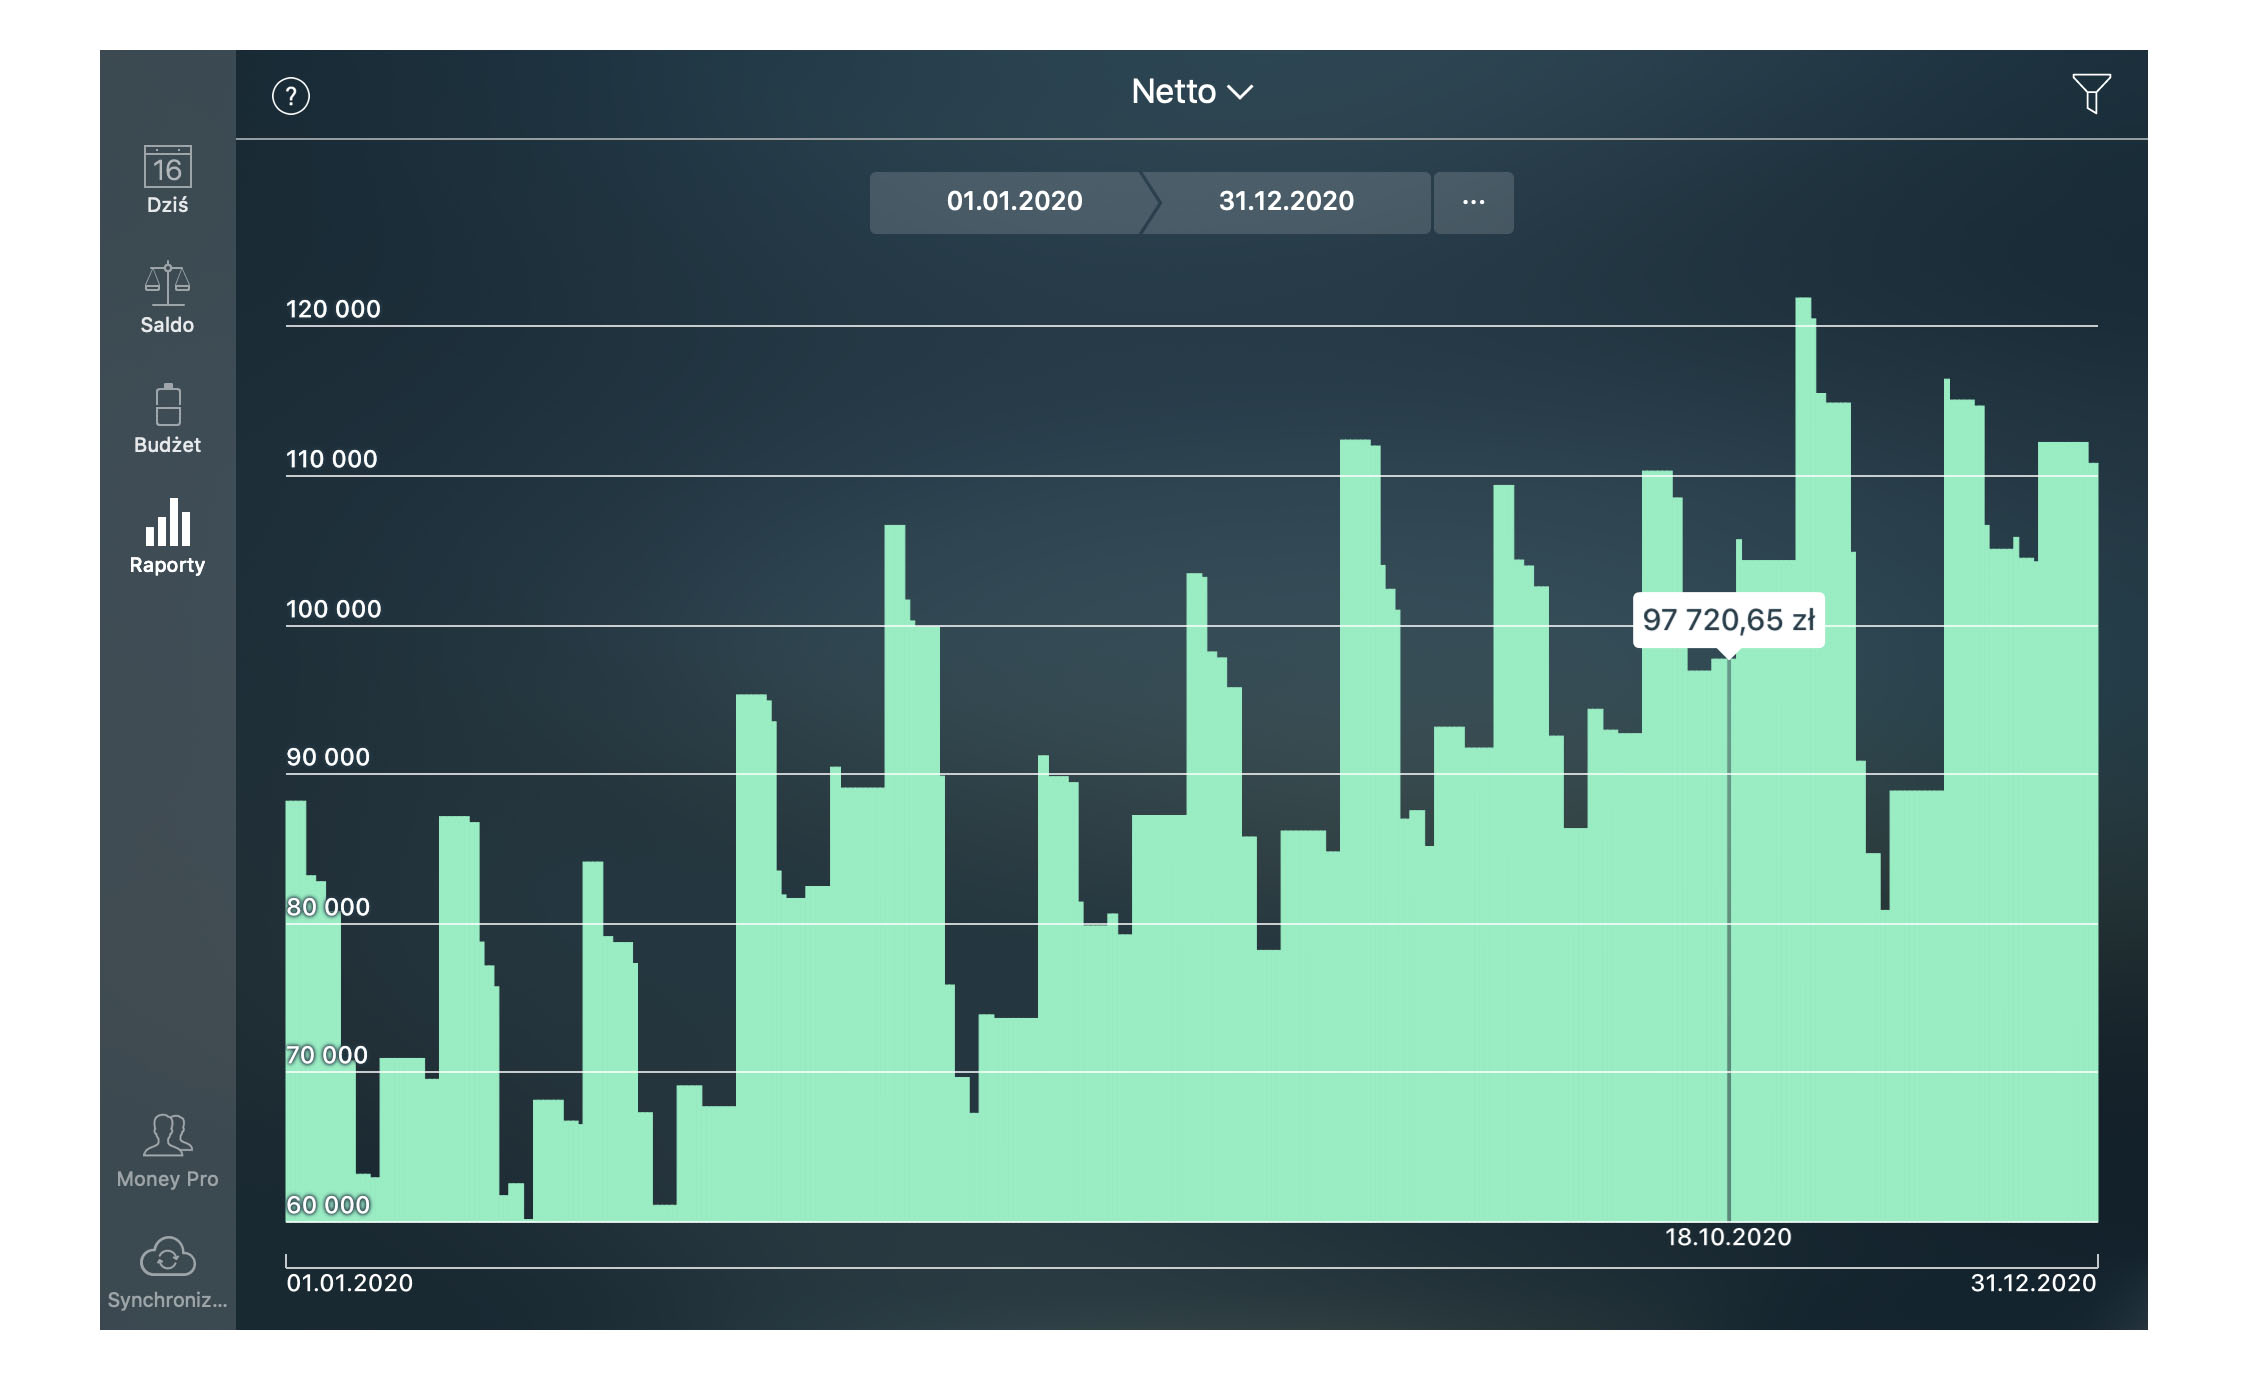Click the 80 000 axis label

[328, 907]
